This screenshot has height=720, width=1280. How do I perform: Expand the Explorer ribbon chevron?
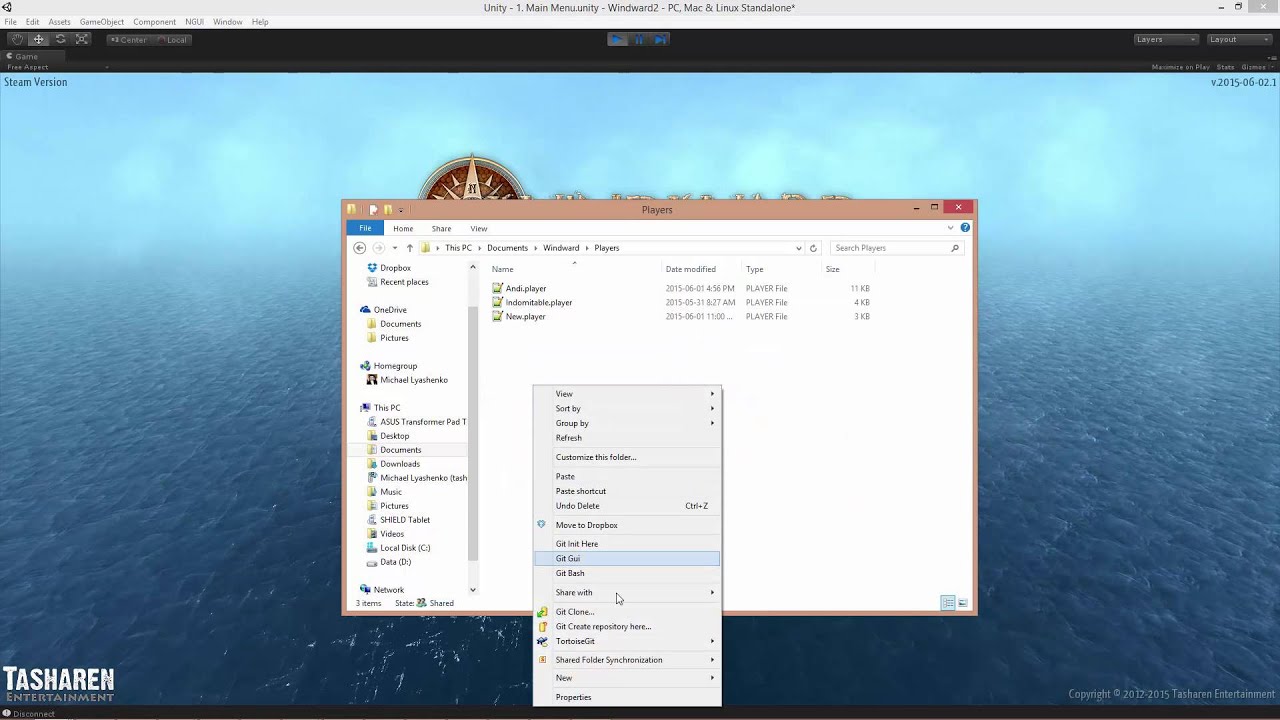(951, 228)
